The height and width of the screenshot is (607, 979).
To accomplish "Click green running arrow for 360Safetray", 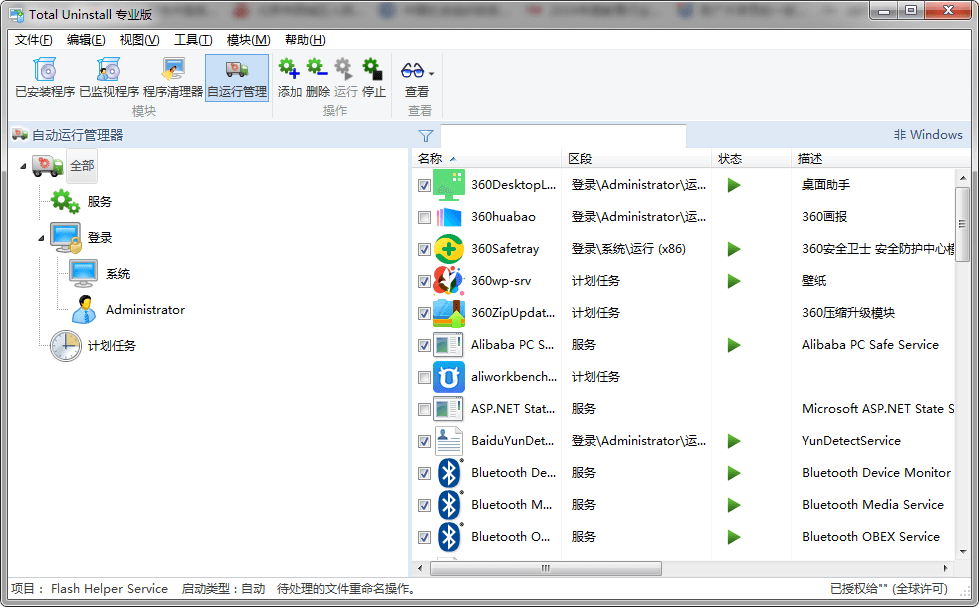I will (734, 249).
